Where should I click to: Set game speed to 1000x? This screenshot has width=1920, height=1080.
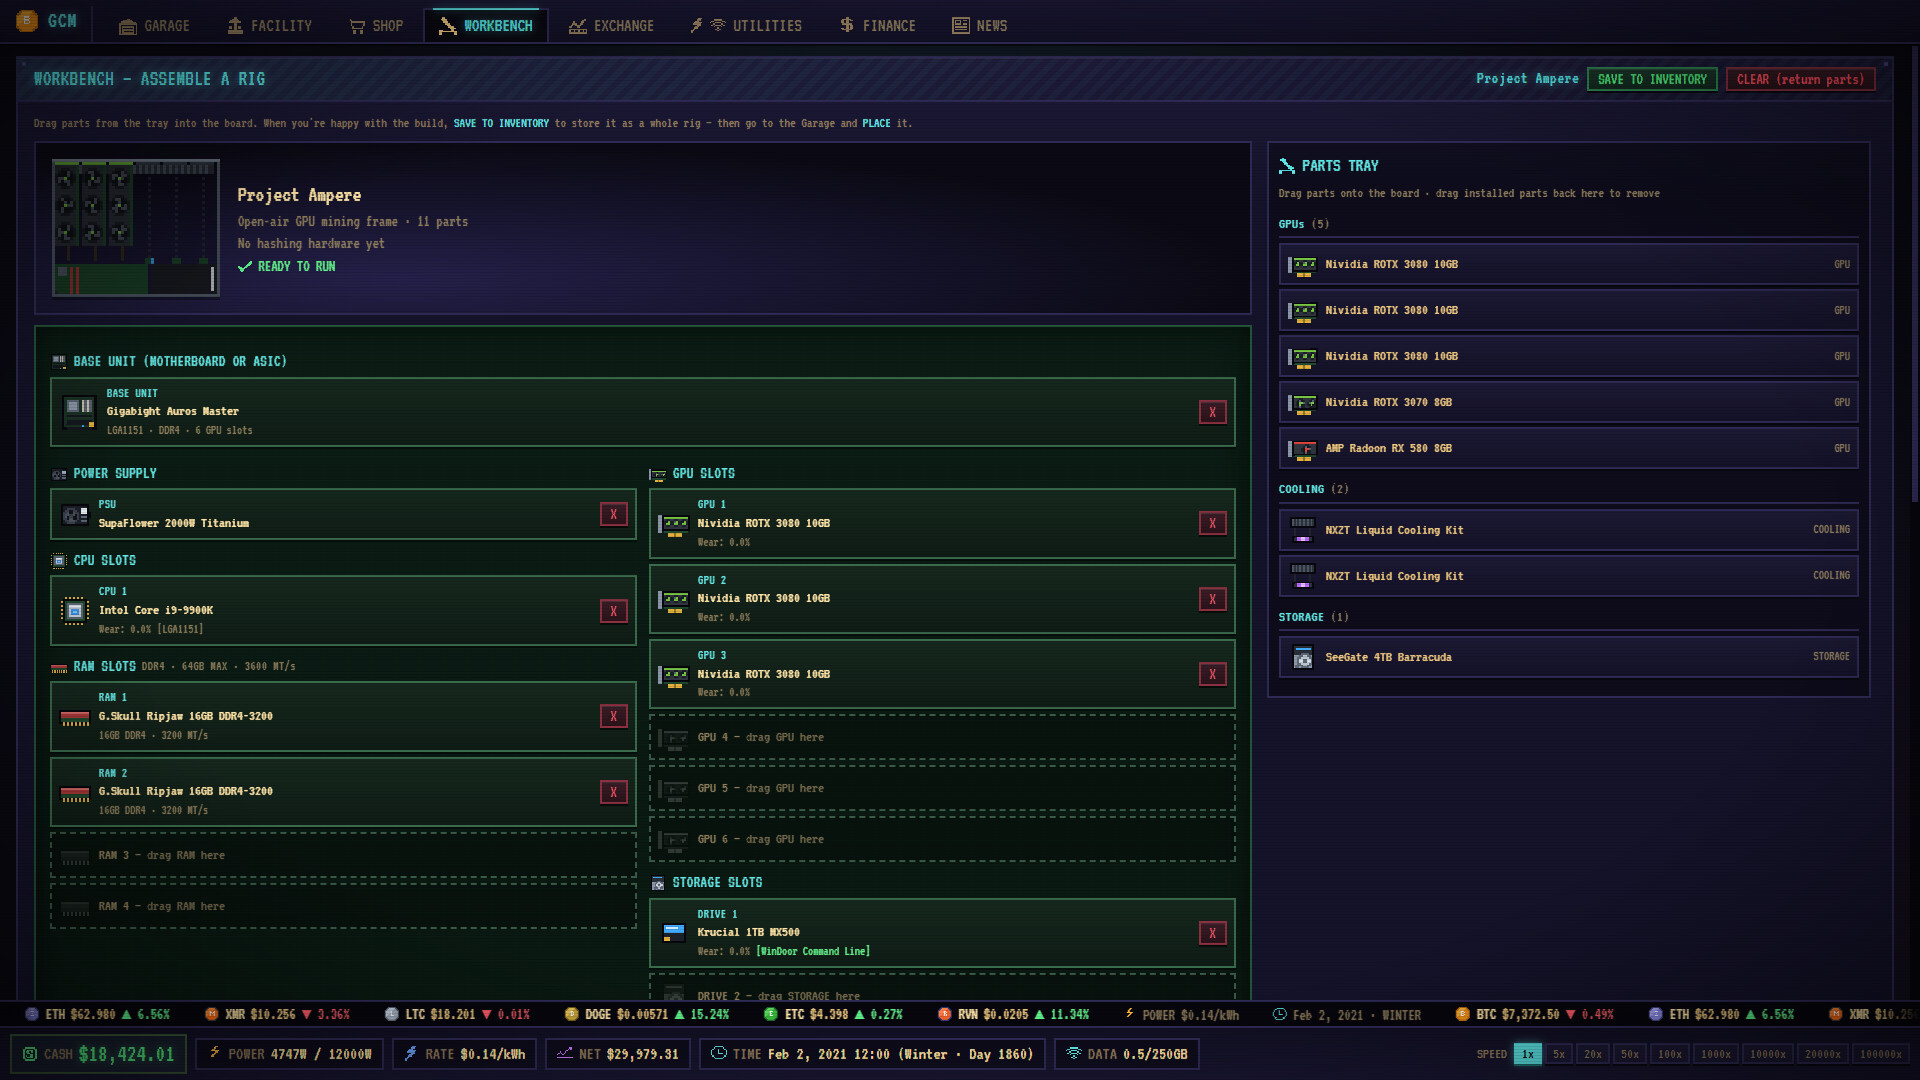click(x=1716, y=1054)
